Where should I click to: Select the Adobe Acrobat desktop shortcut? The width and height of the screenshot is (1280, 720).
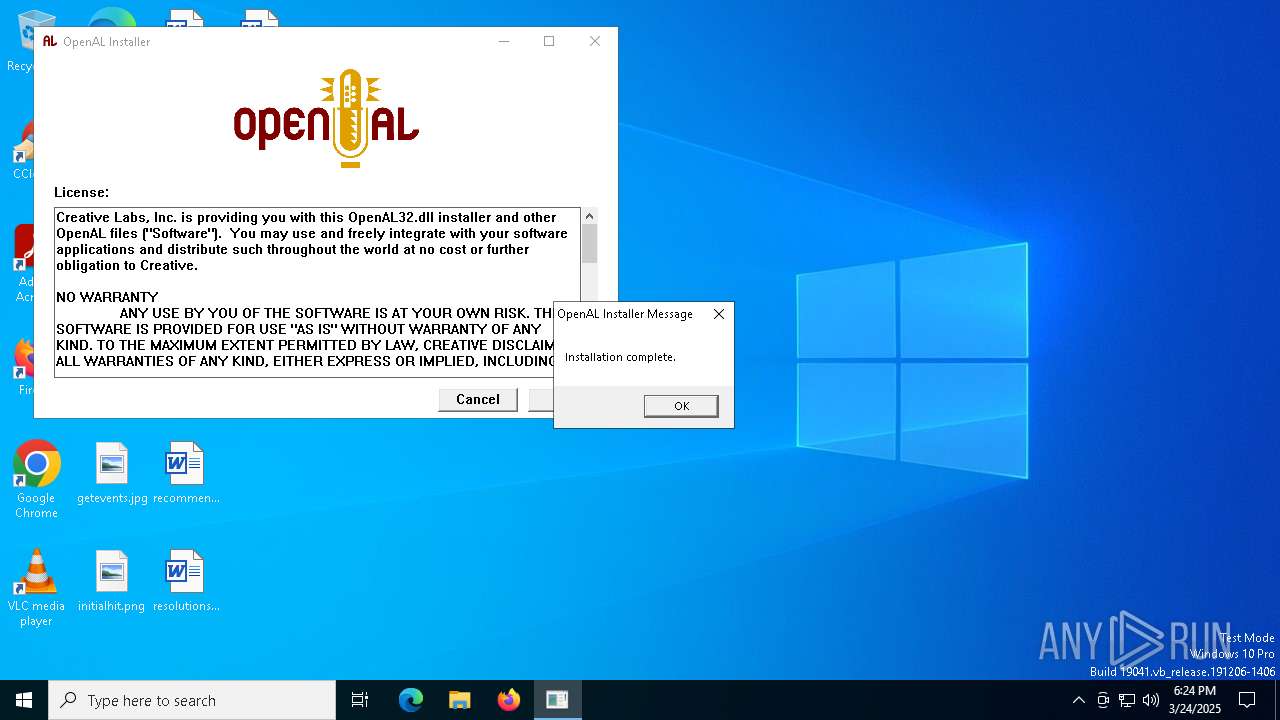[22, 262]
